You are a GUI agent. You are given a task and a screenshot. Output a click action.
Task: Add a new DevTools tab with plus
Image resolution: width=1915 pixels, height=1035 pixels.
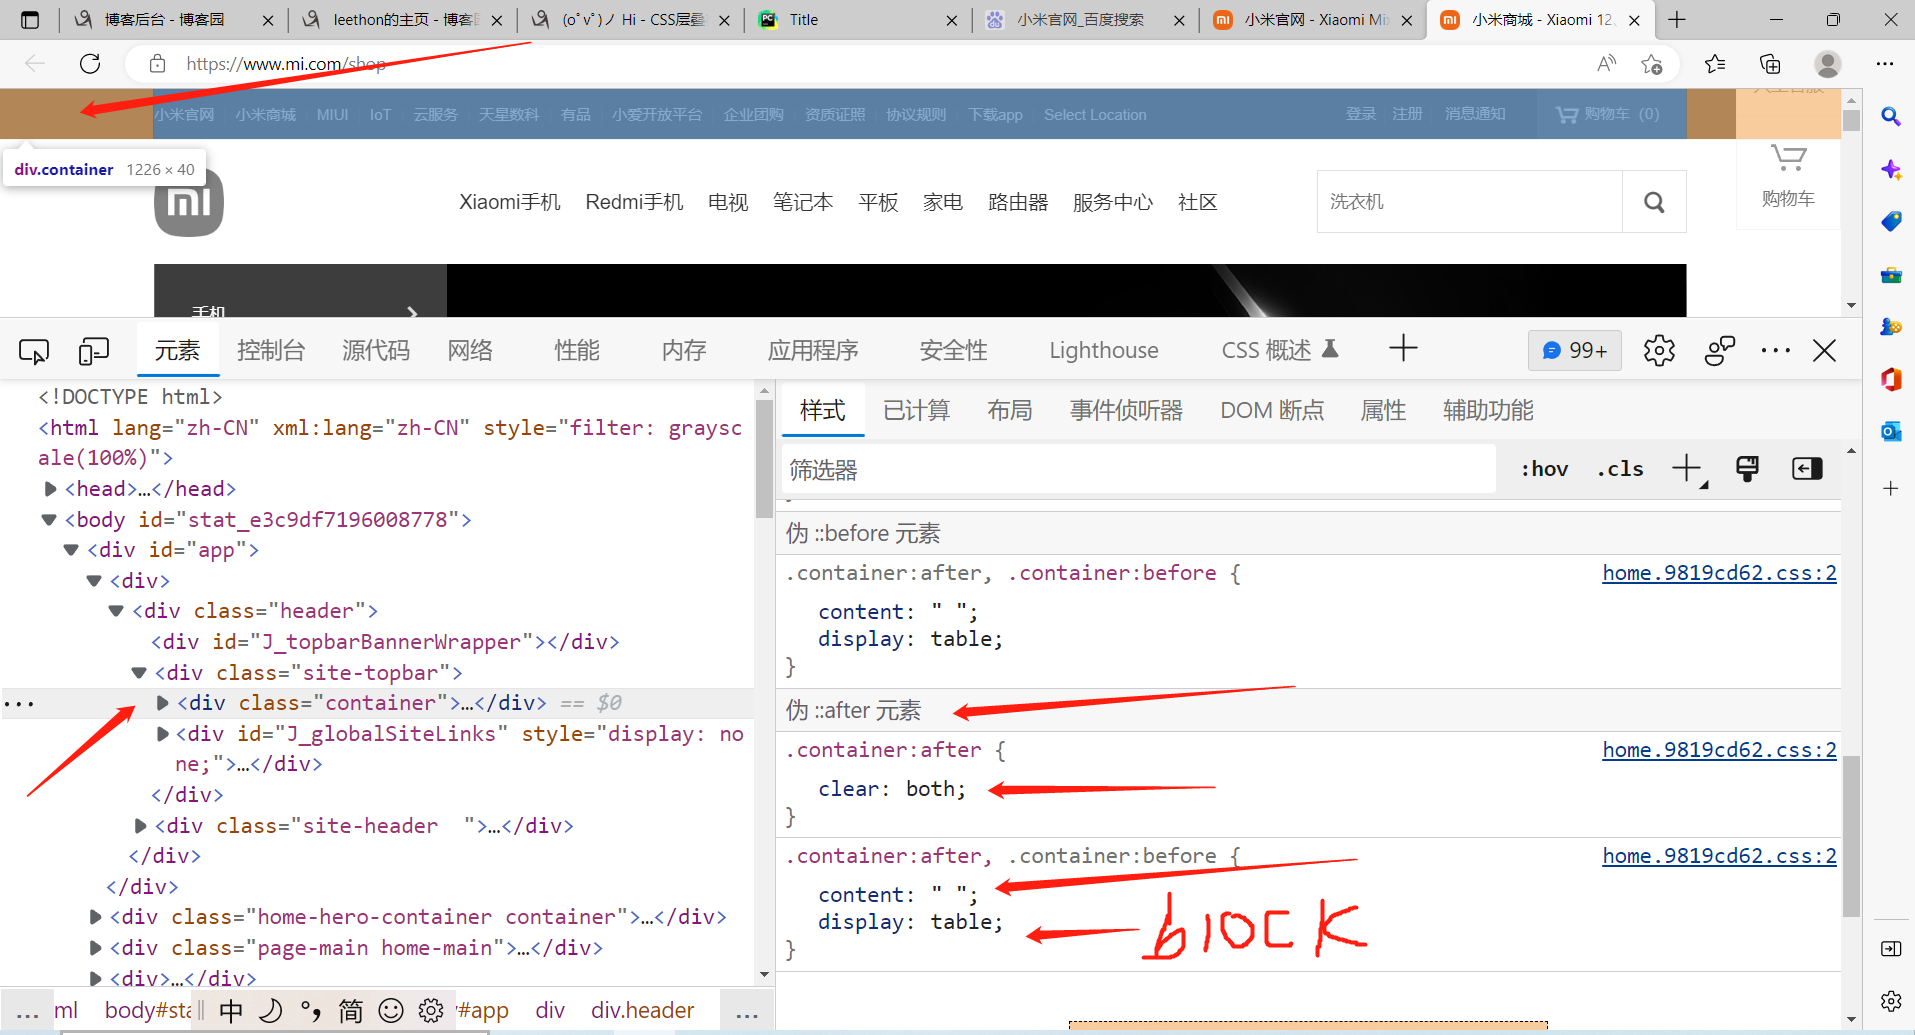click(1403, 348)
